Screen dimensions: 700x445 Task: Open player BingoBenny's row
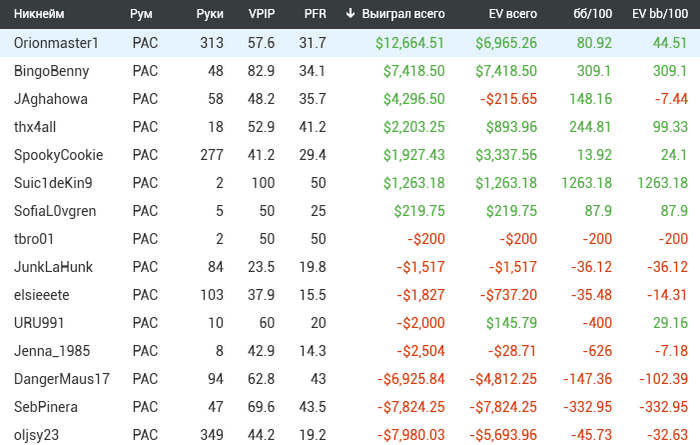click(x=52, y=71)
